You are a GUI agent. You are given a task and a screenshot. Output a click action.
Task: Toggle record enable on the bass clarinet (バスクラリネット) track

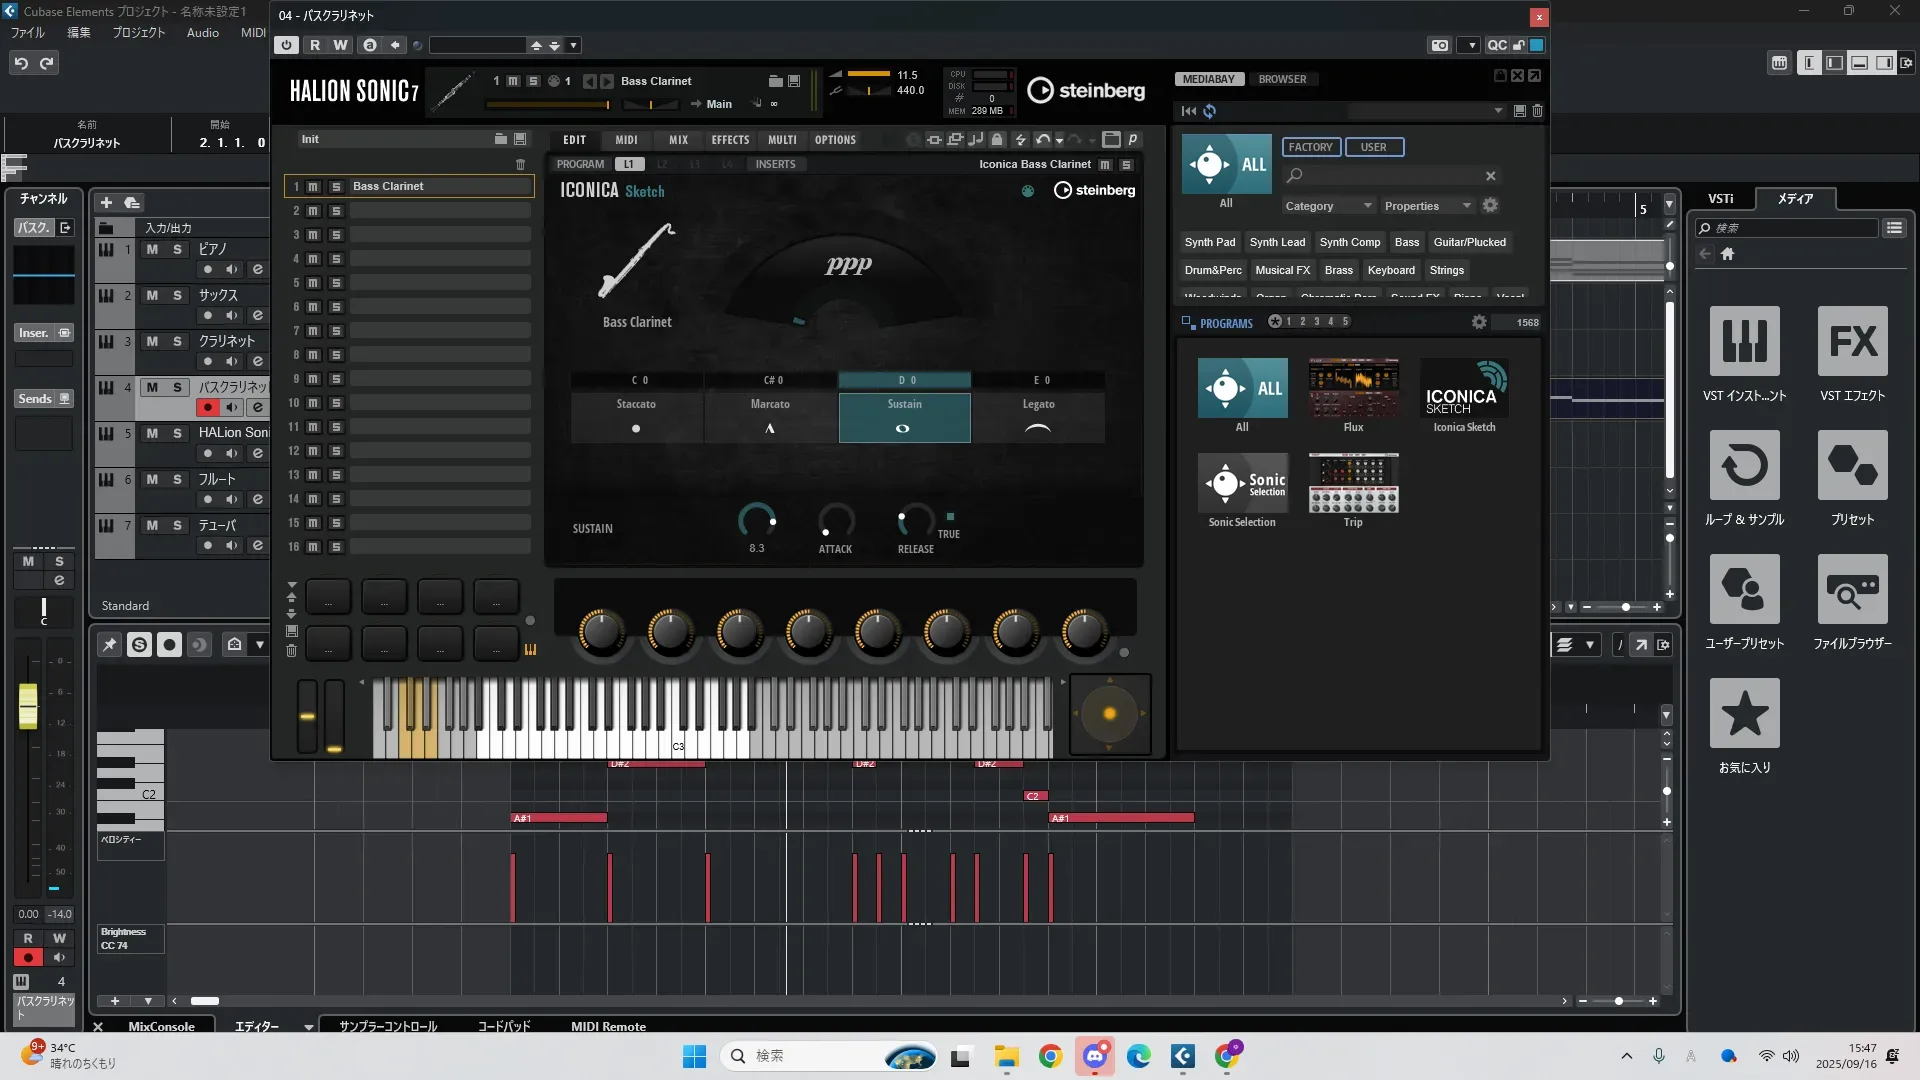point(207,407)
